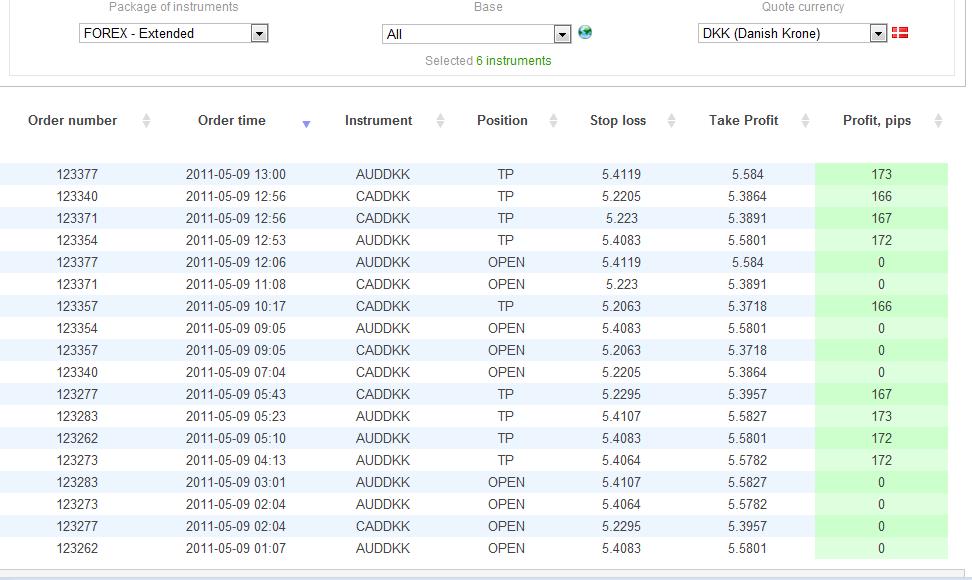Click the '6 instruments' link

click(513, 61)
